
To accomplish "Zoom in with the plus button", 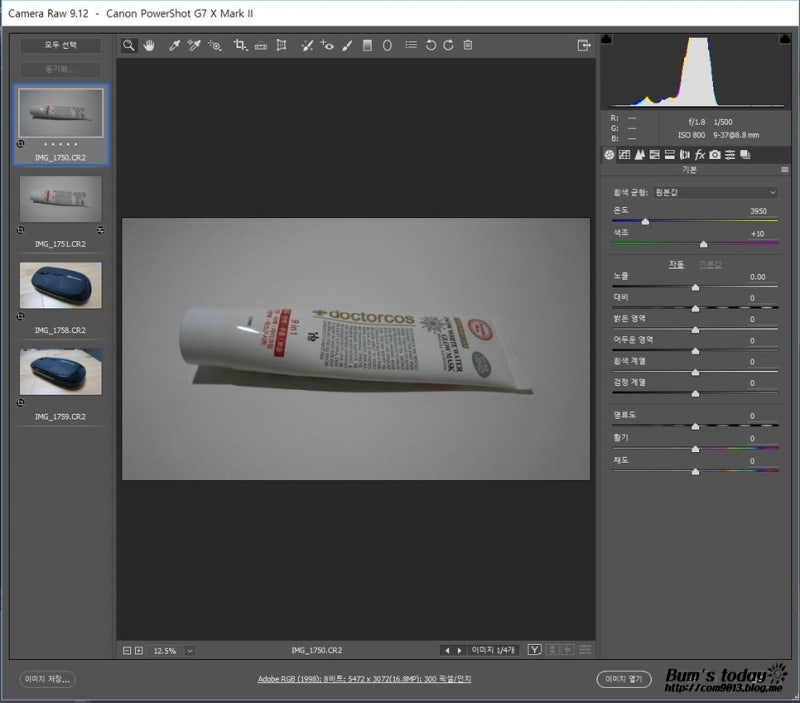I will 139,650.
